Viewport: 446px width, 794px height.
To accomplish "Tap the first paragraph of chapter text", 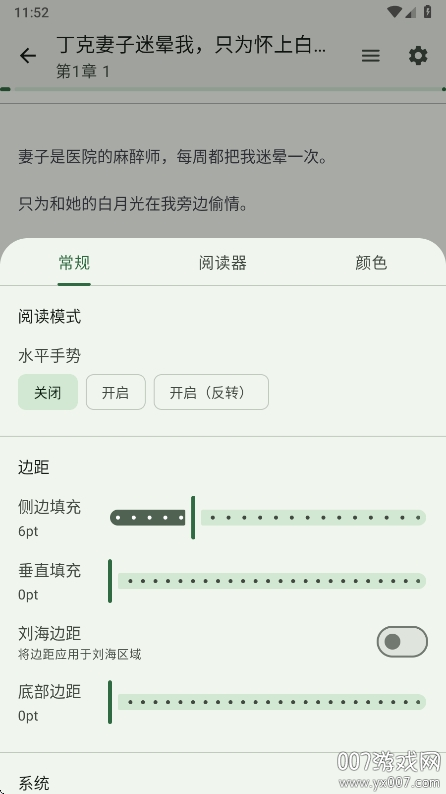I will (173, 157).
